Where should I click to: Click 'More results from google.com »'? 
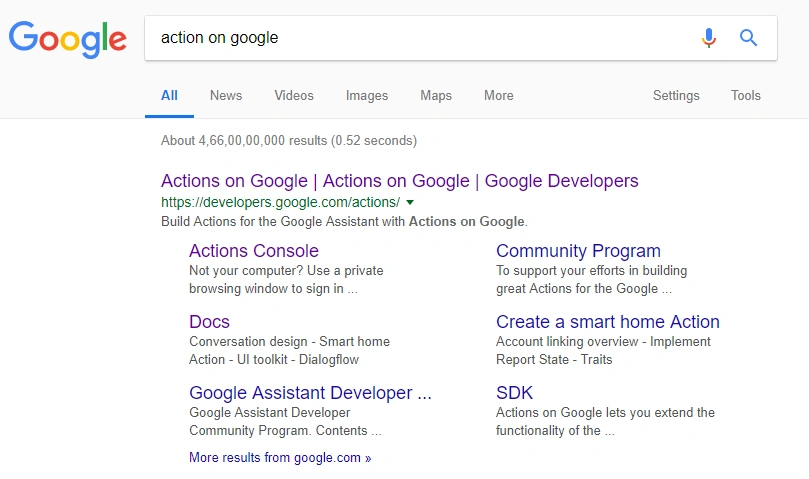click(280, 458)
